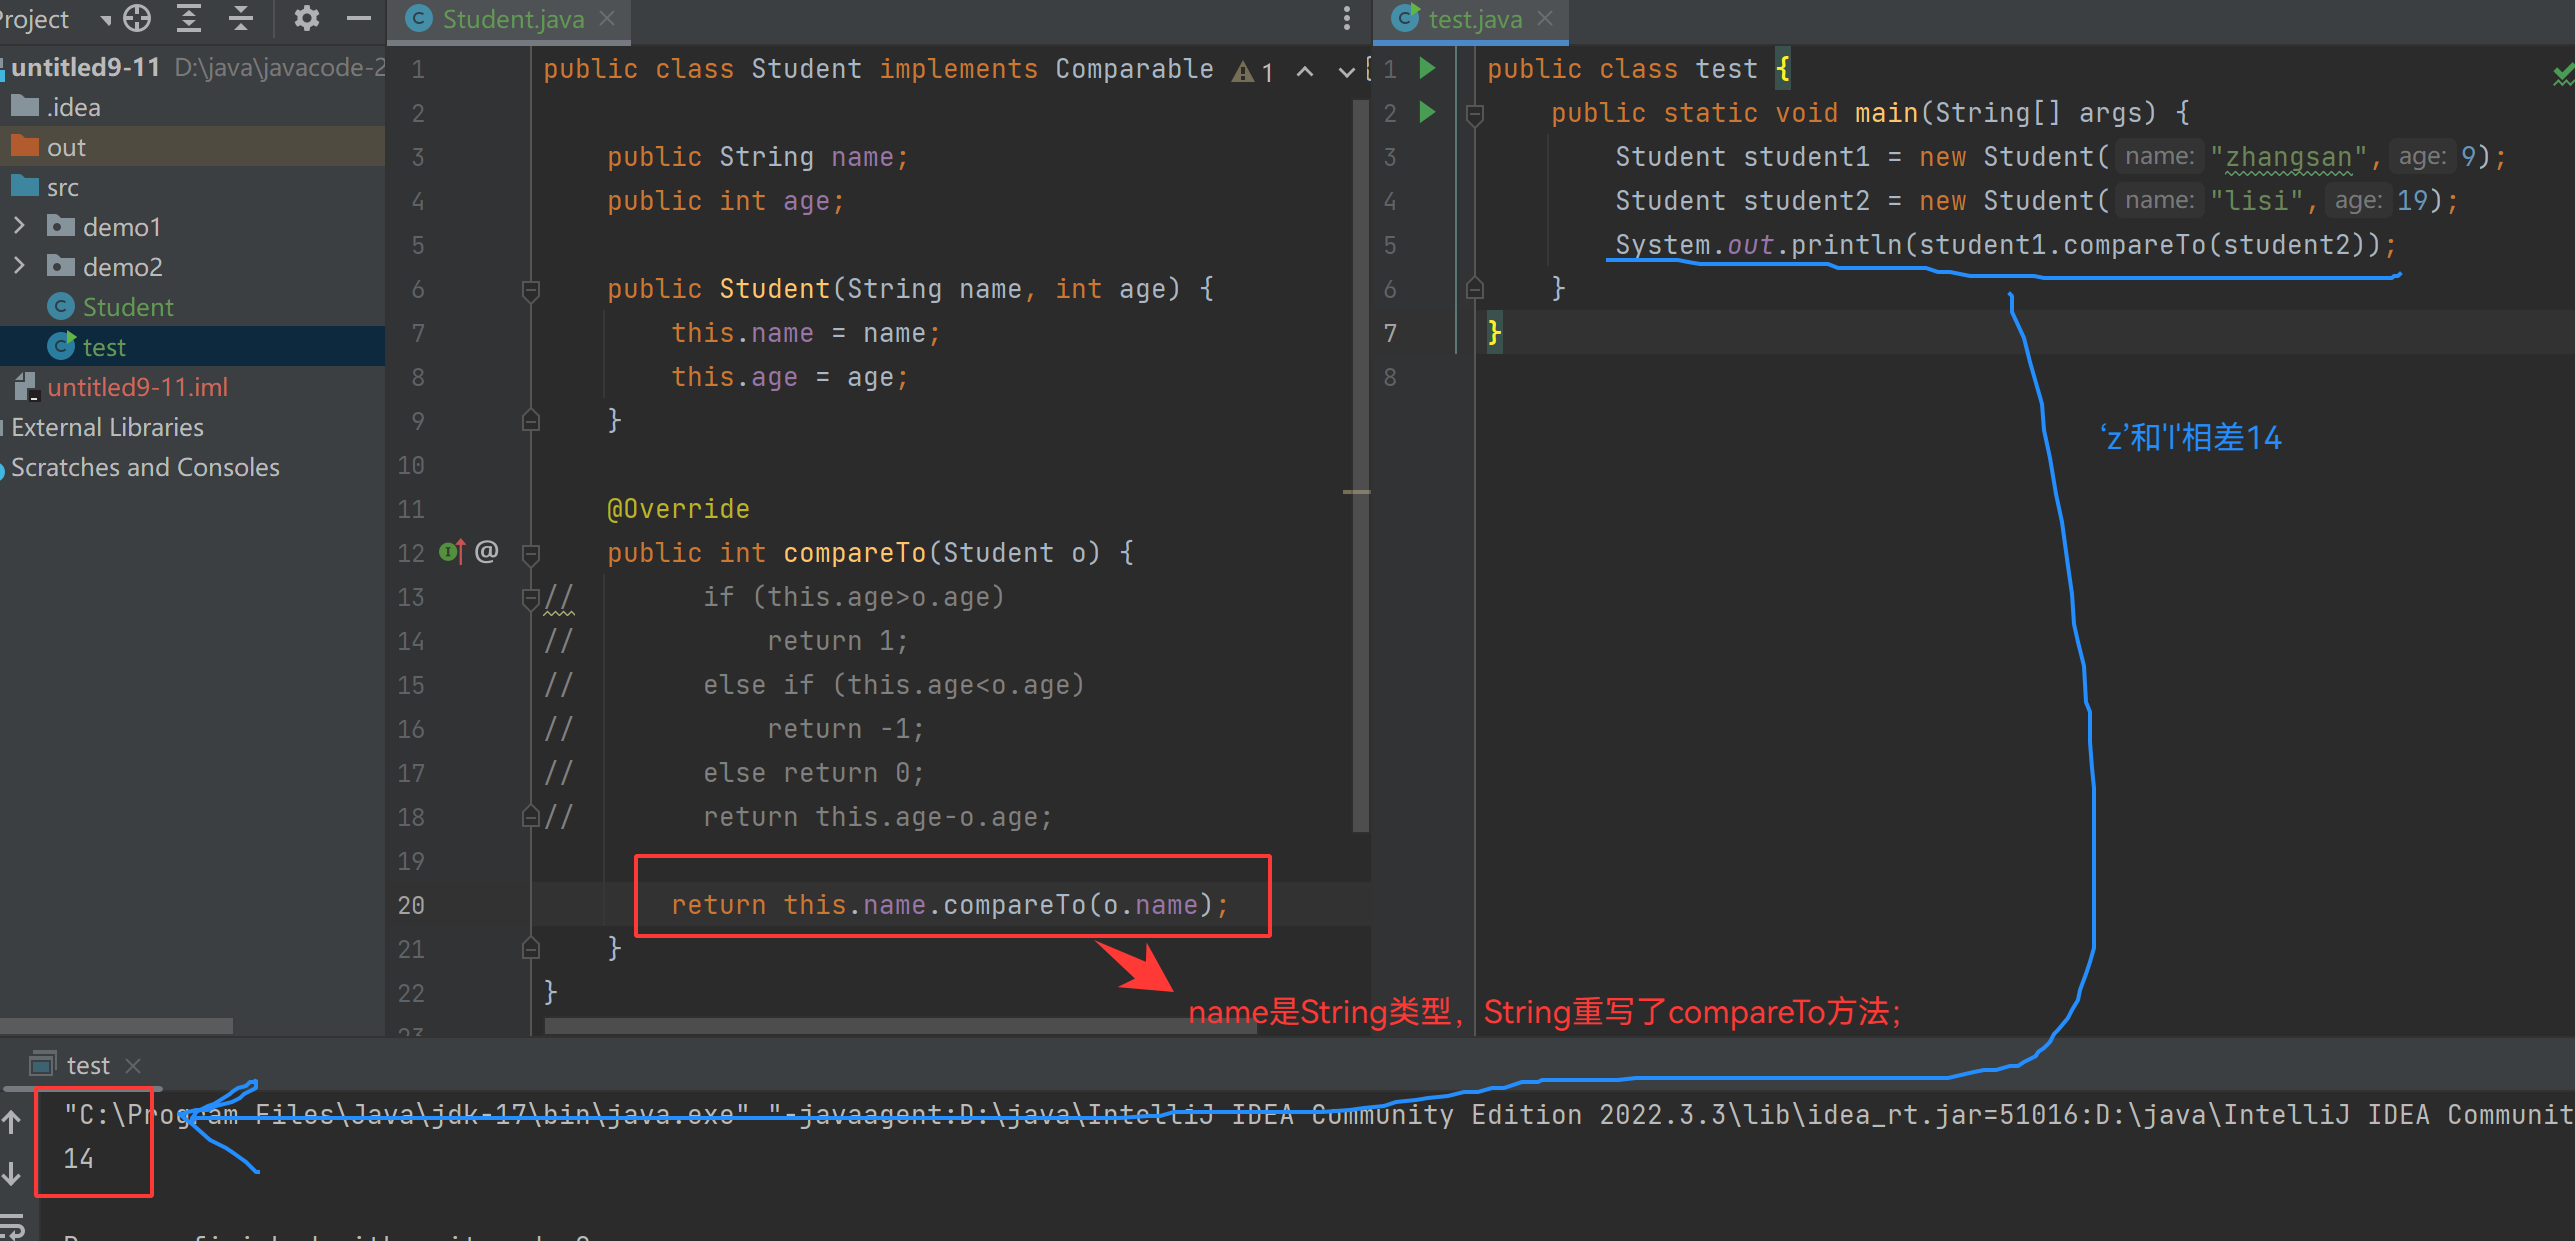Click the overriding method marker on line 12
This screenshot has width=2575, height=1241.
(455, 551)
